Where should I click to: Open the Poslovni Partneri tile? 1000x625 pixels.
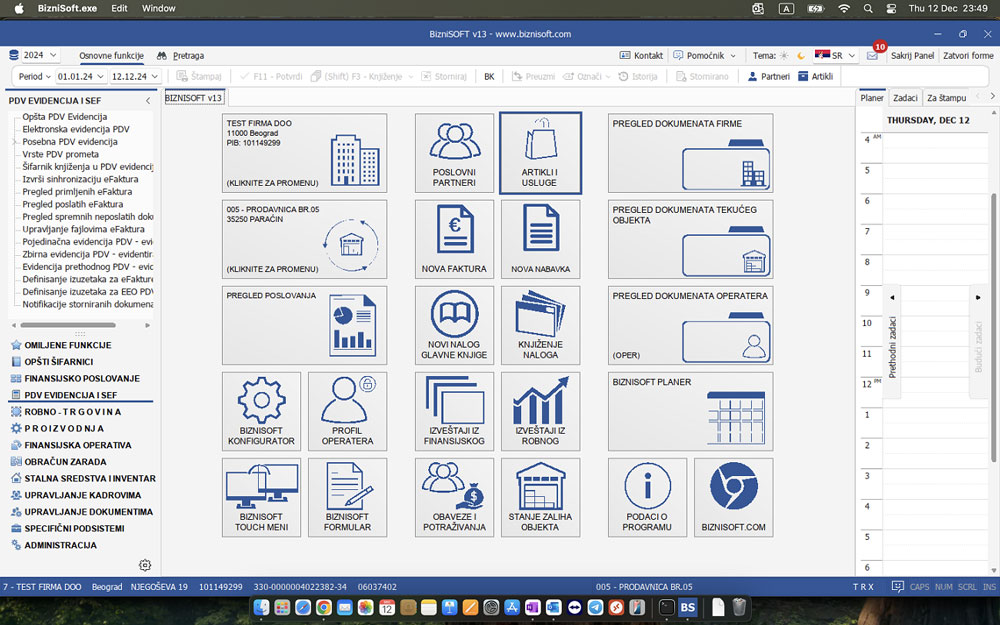(454, 153)
